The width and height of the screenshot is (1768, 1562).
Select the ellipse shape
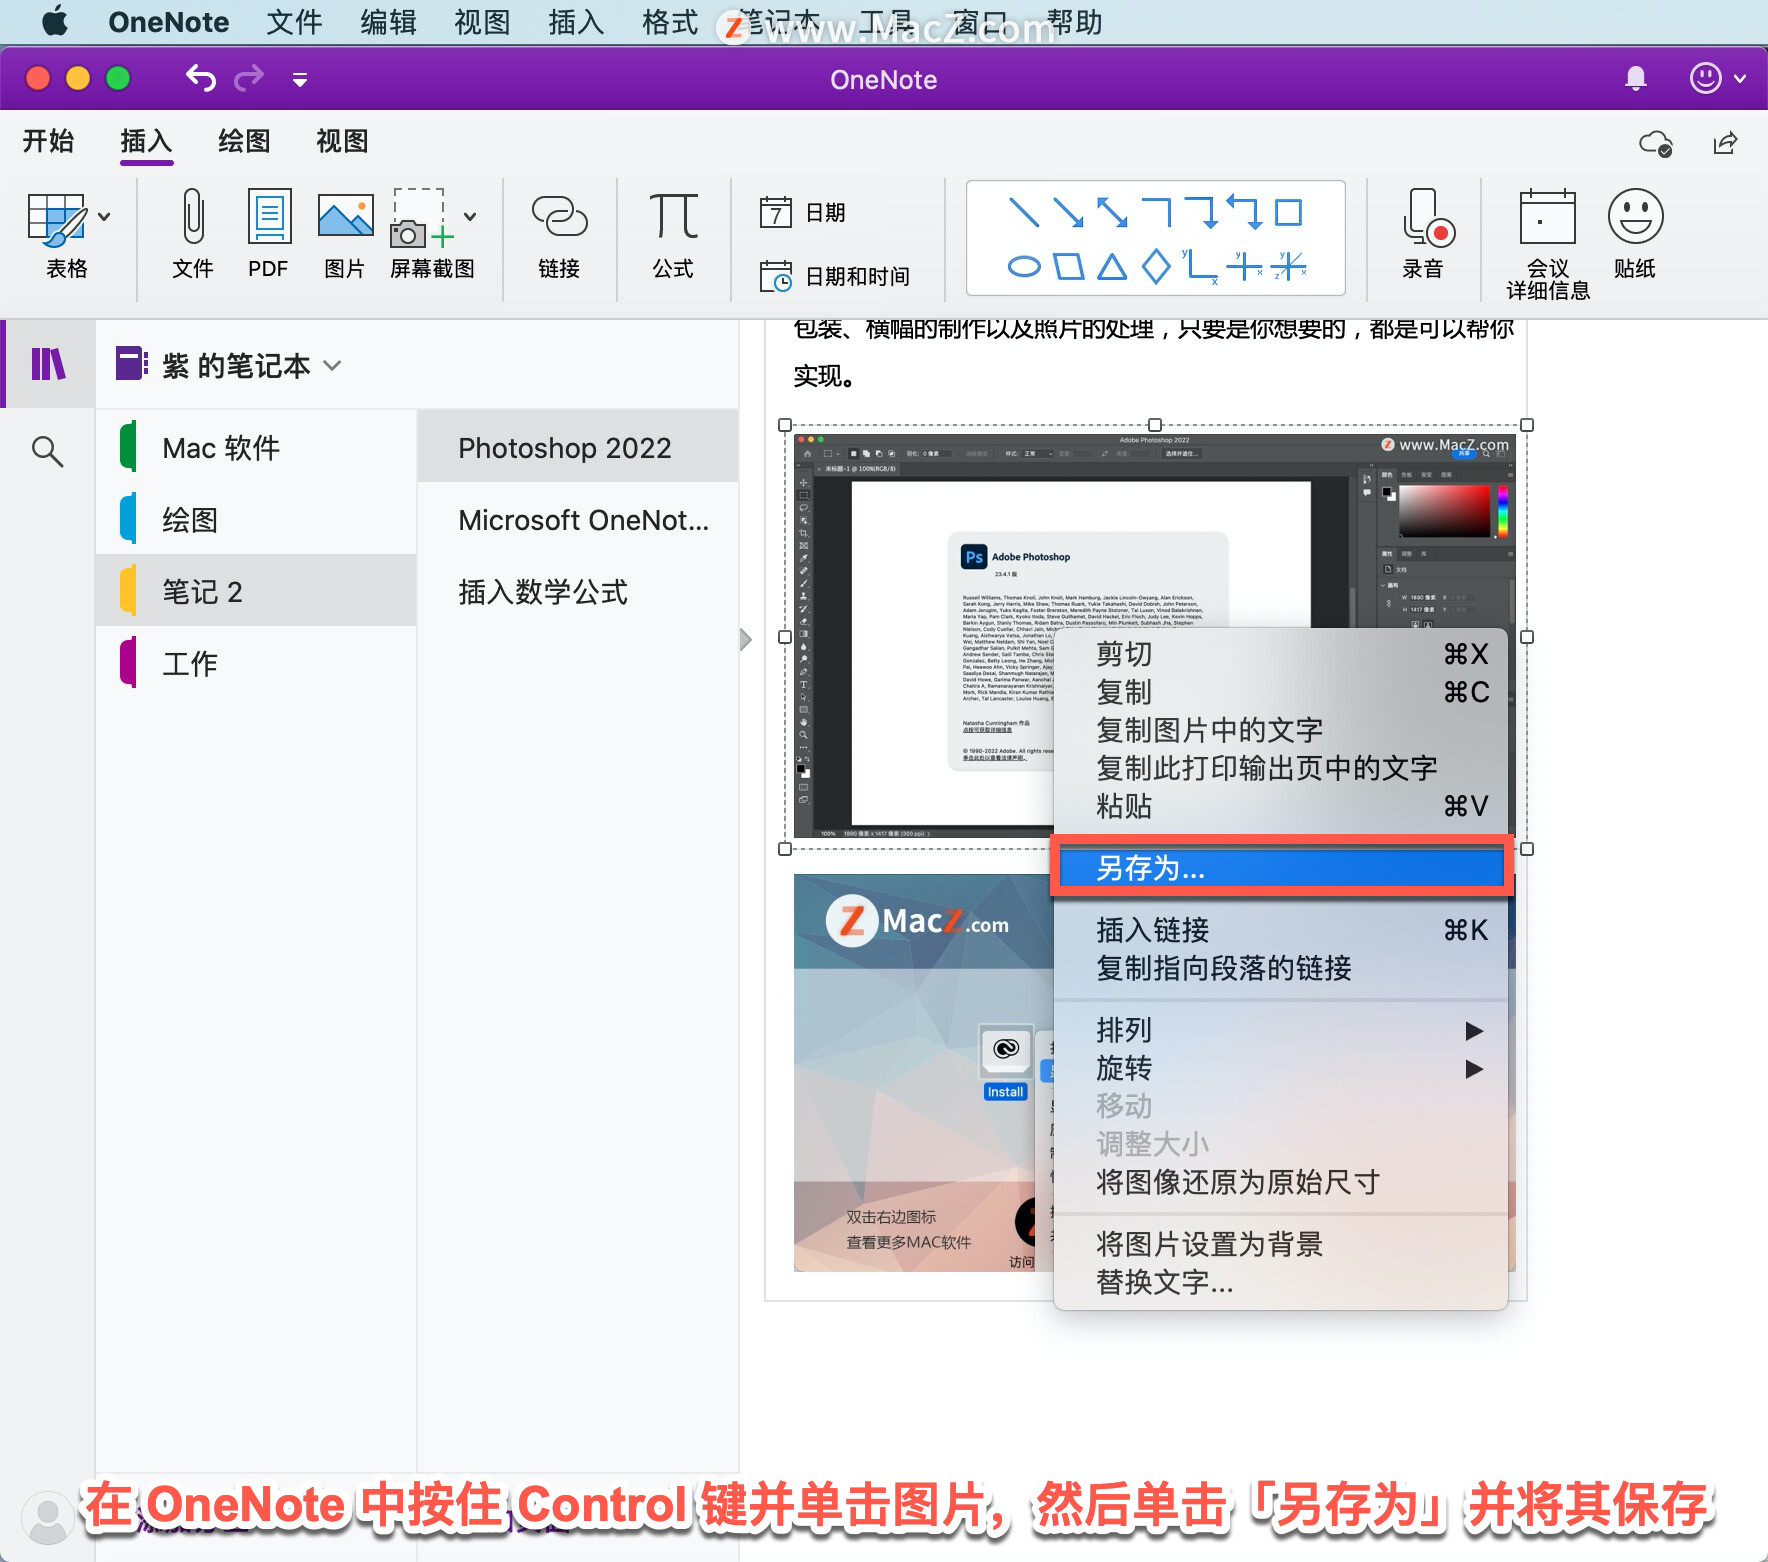[x=1023, y=266]
